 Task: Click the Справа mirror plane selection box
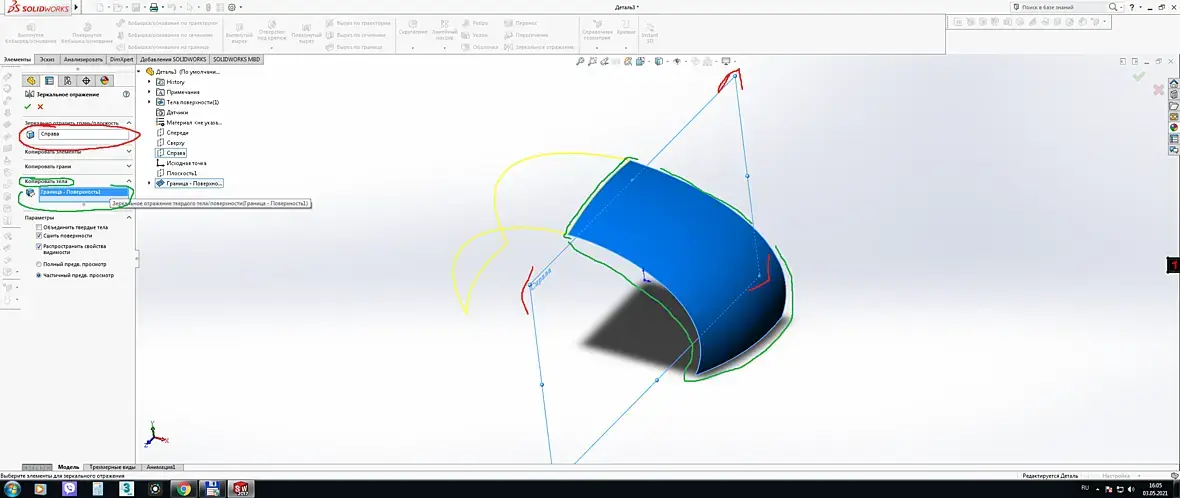coord(84,135)
